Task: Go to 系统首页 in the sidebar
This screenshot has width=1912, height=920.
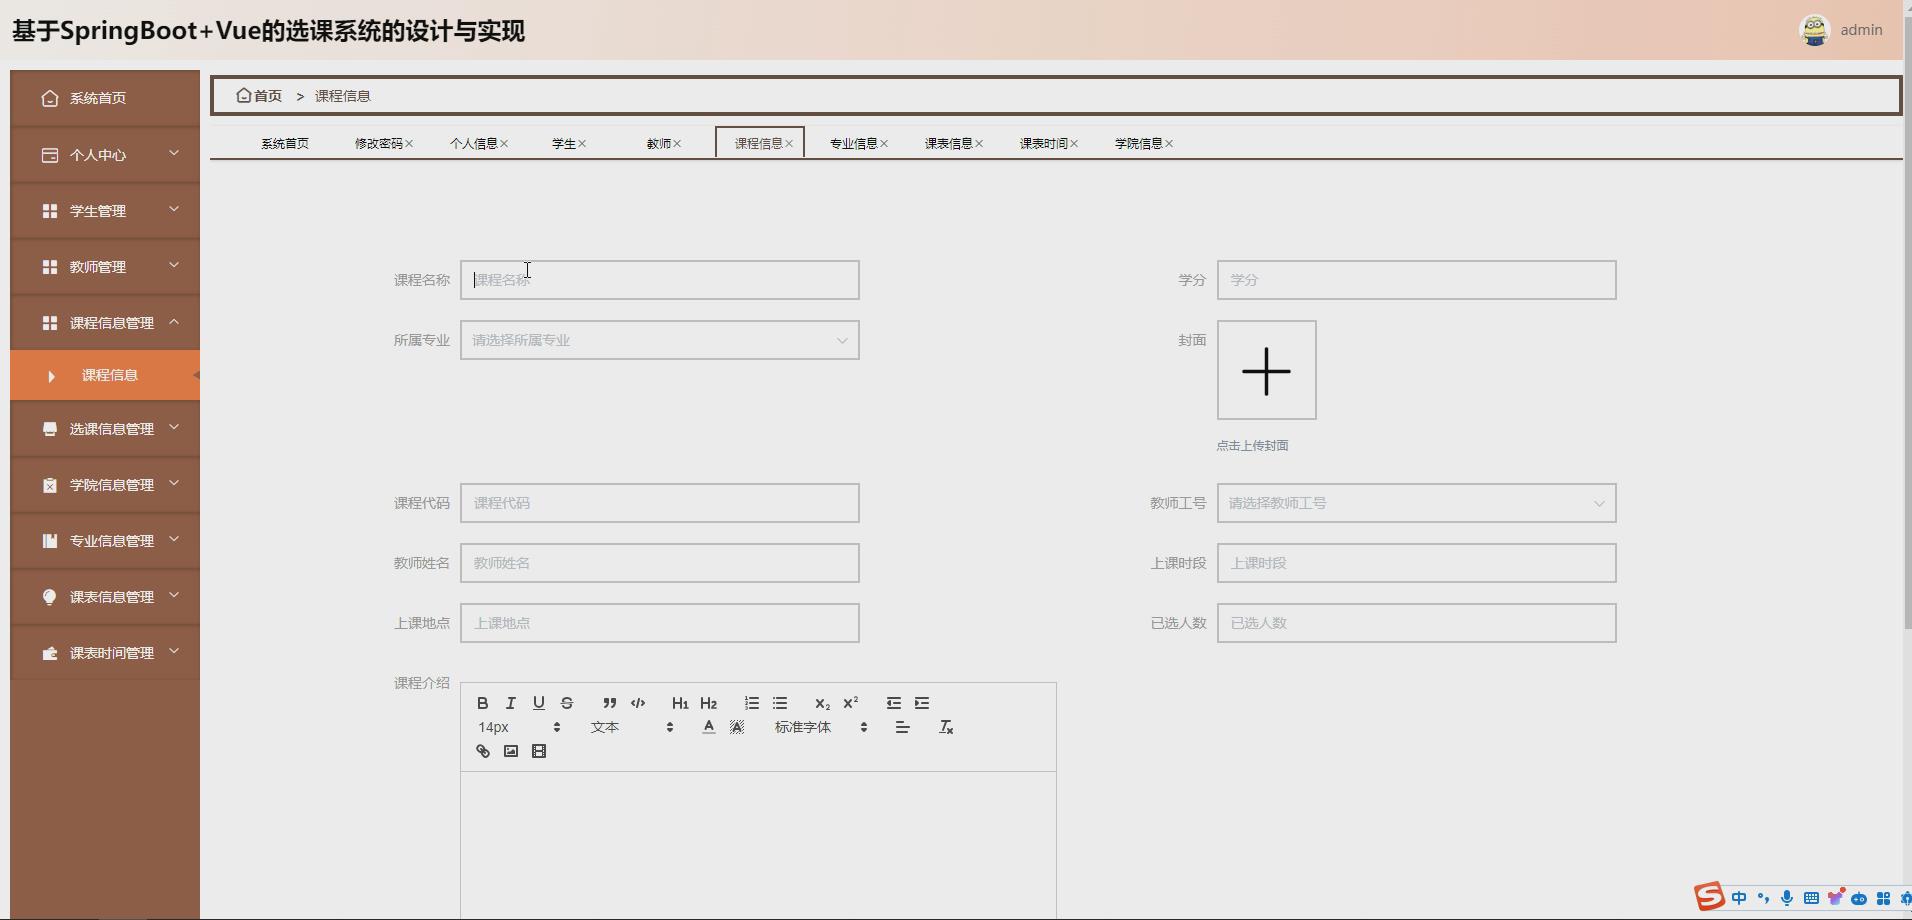Action: coord(105,98)
